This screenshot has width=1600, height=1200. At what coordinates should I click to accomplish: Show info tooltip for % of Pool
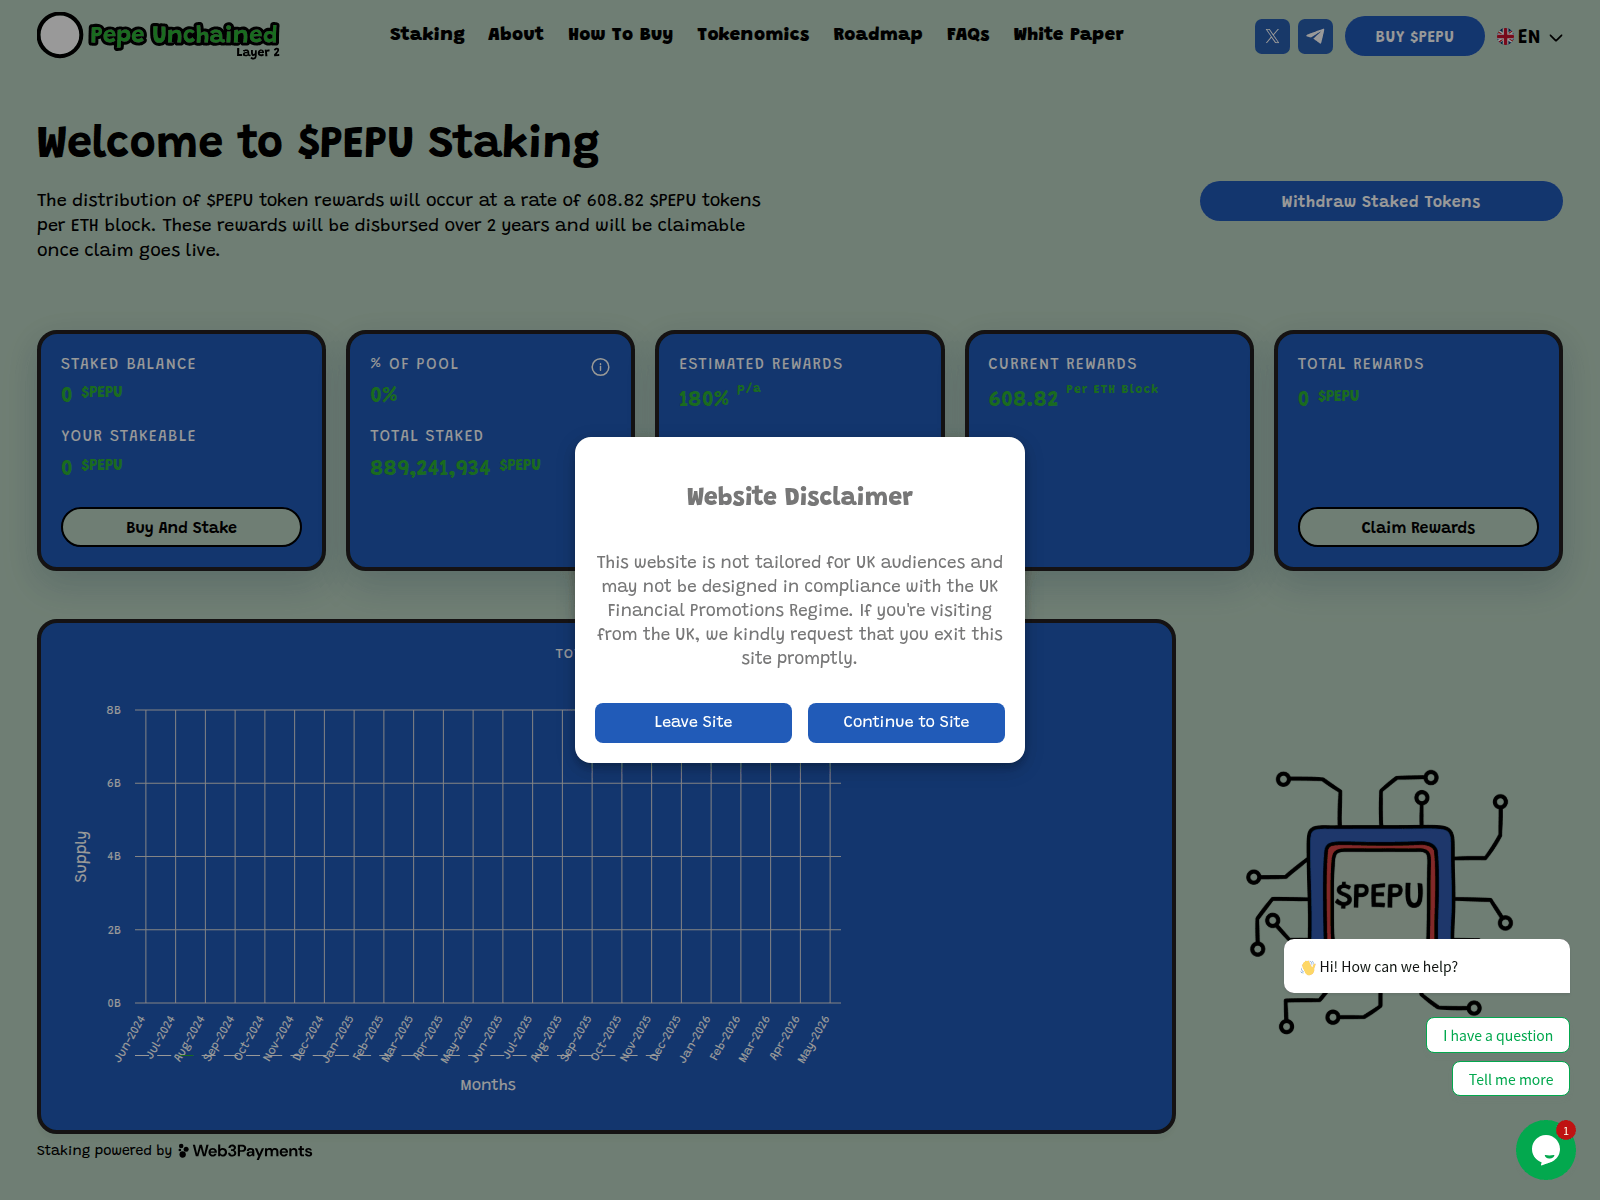(x=600, y=367)
